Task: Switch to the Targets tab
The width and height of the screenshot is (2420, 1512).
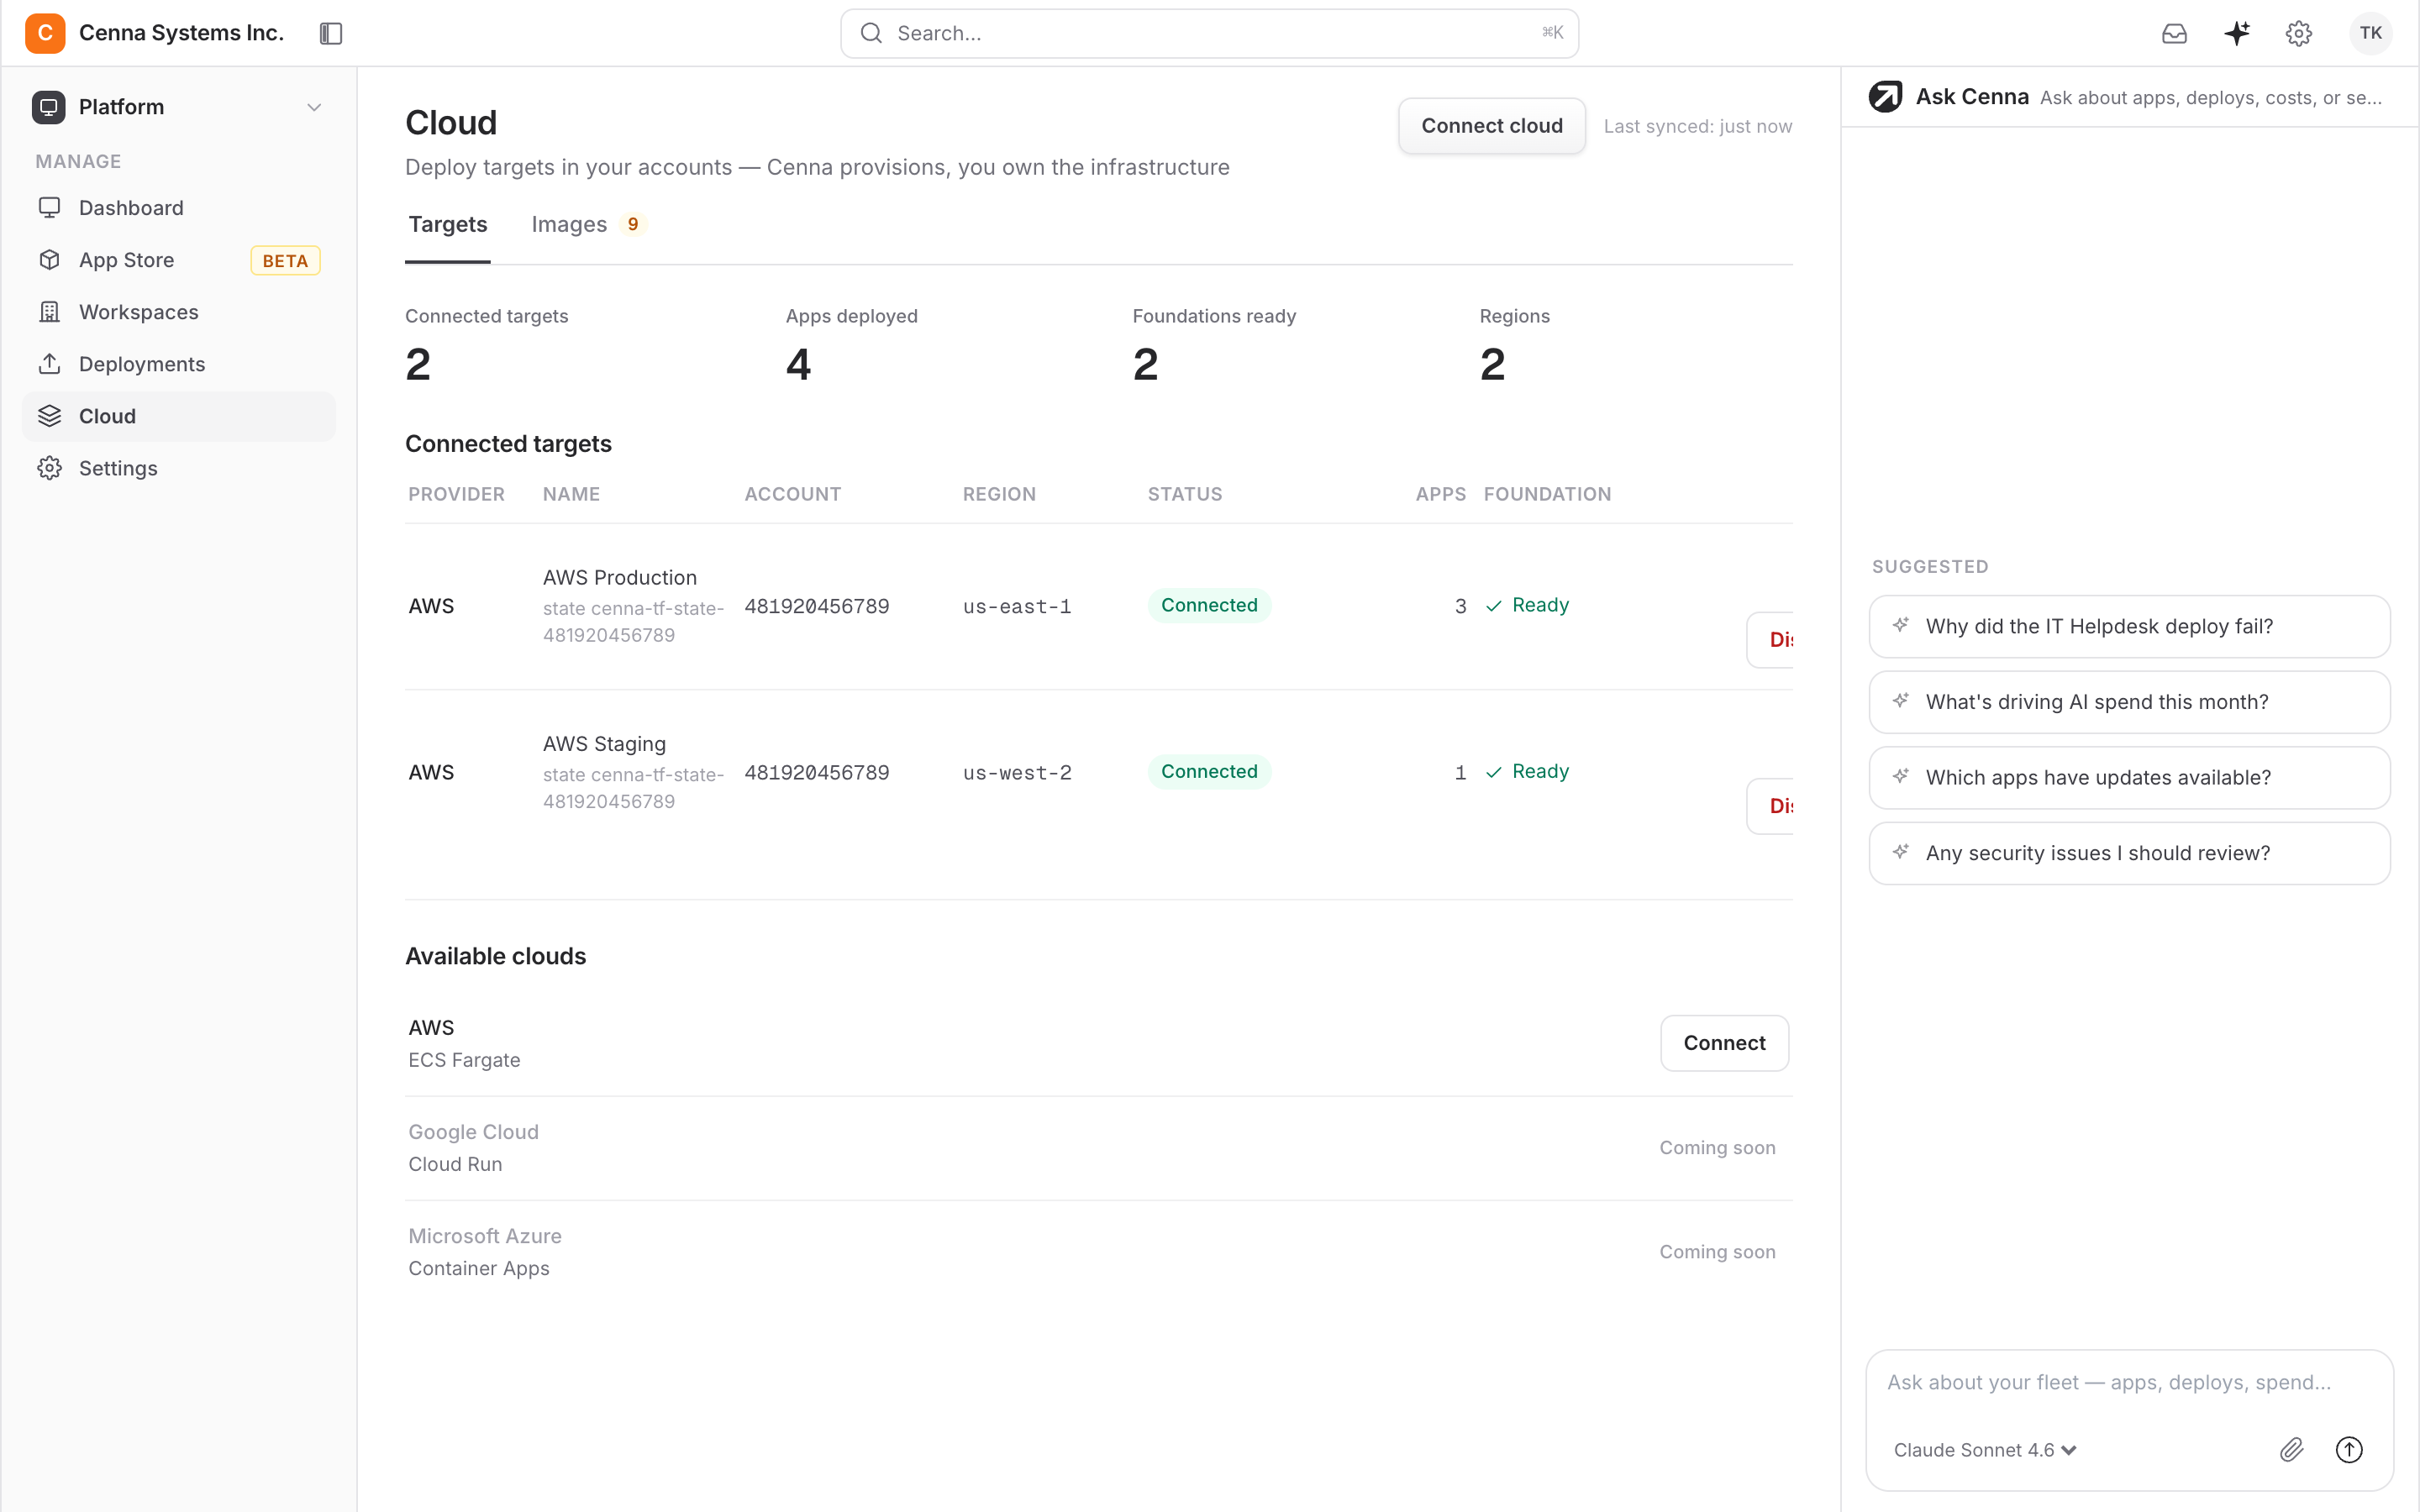Action: pyautogui.click(x=448, y=225)
